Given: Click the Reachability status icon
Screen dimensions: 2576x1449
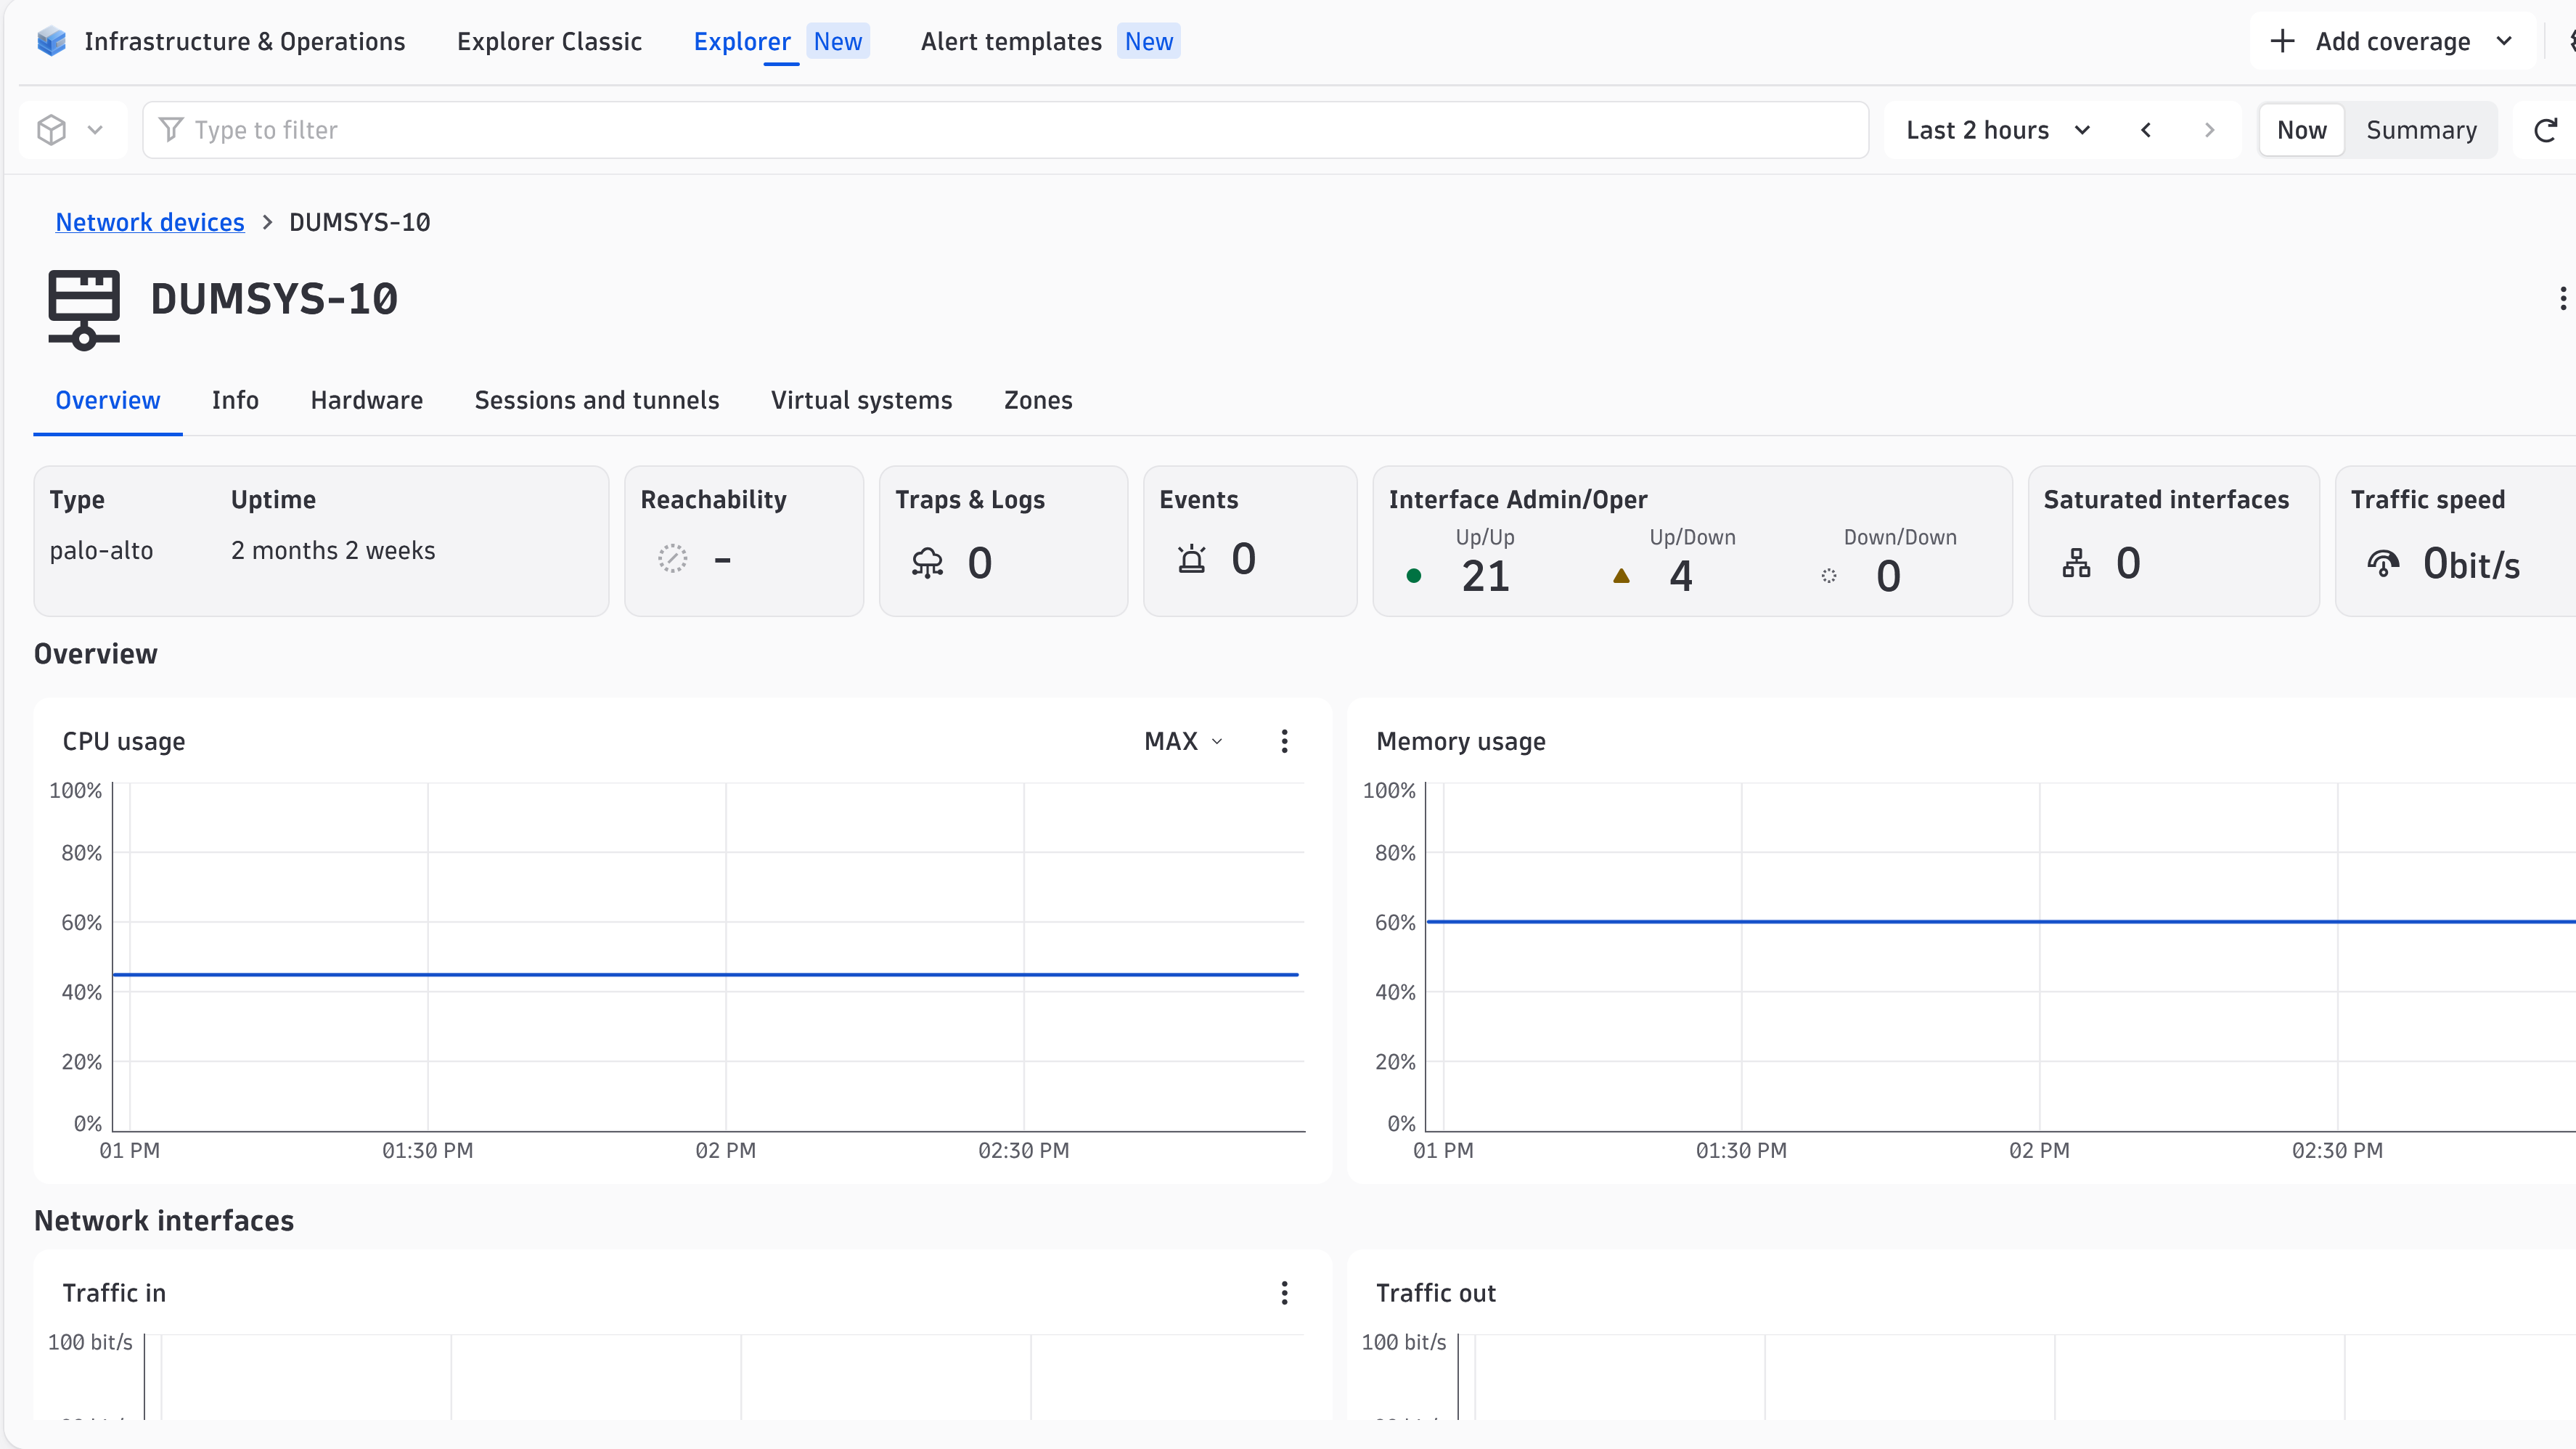Looking at the screenshot, I should pos(672,558).
